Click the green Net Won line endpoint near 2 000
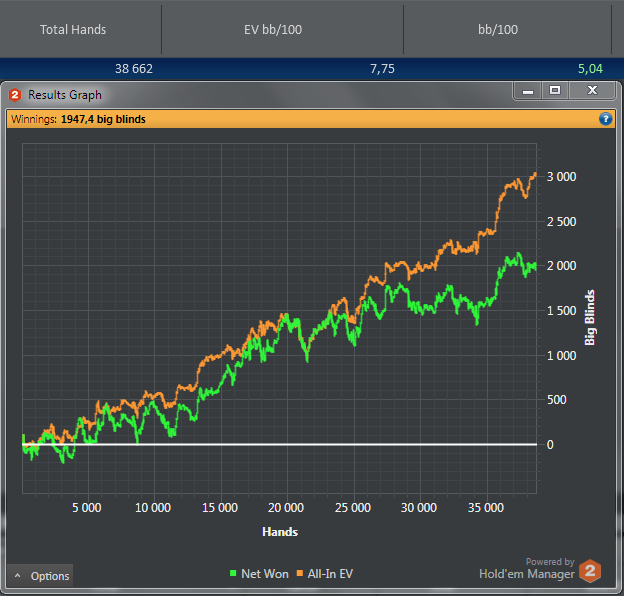624x596 pixels. click(x=535, y=266)
